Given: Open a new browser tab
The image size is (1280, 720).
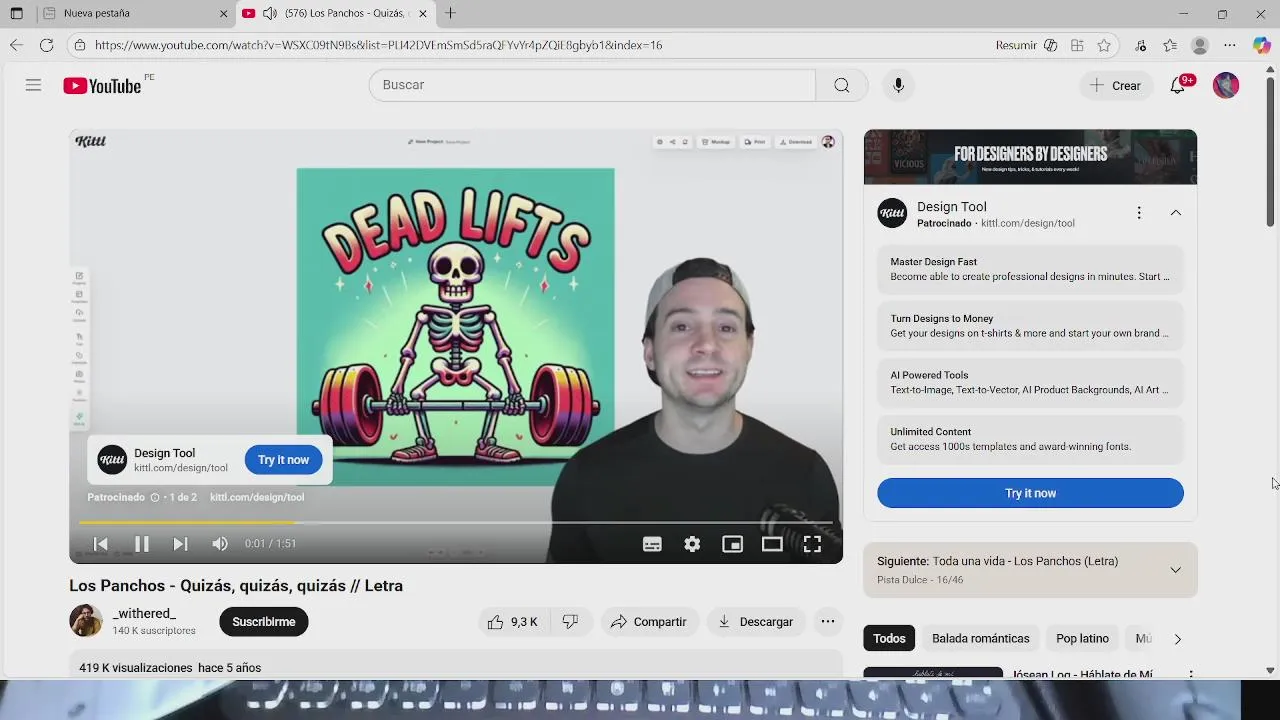Looking at the screenshot, I should coord(450,14).
